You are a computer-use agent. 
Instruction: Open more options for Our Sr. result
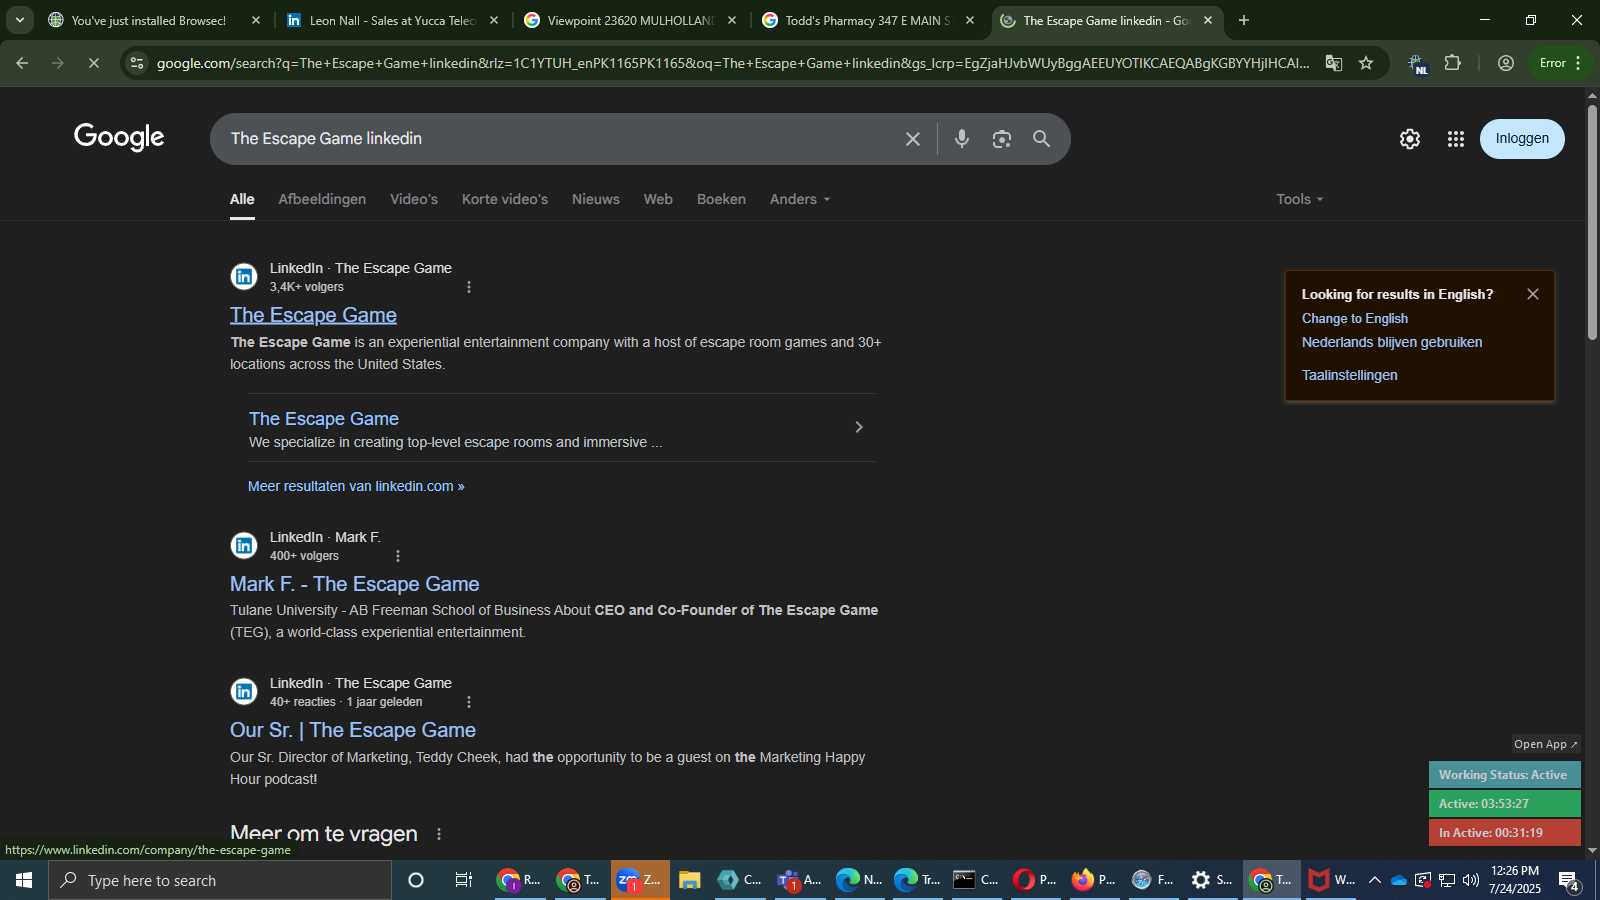pyautogui.click(x=469, y=702)
